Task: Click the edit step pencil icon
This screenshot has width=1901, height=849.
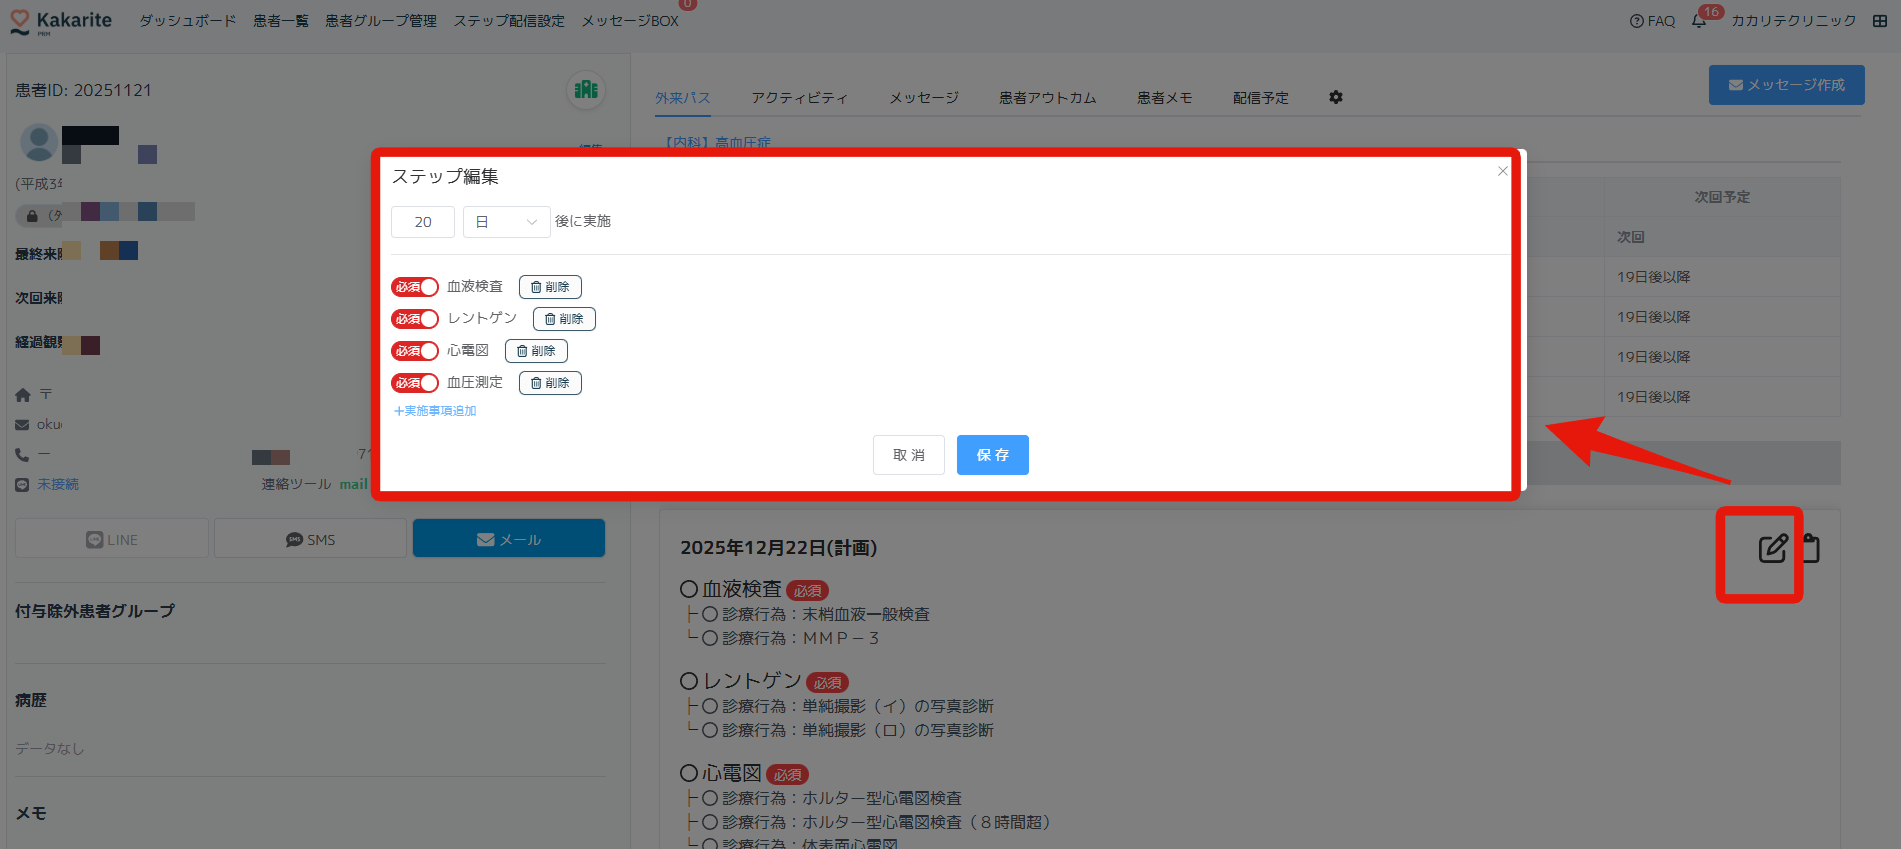Action: point(1772,548)
